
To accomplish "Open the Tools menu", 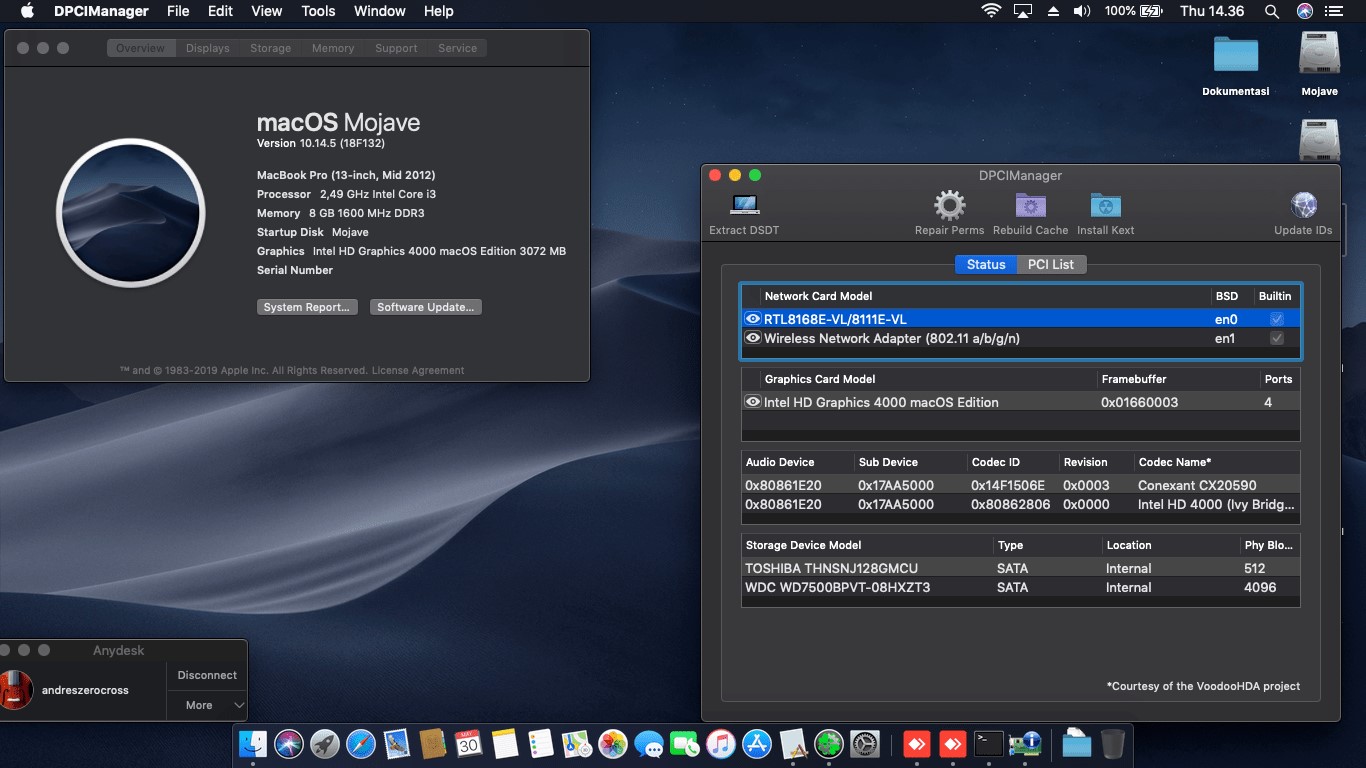I will tap(318, 11).
